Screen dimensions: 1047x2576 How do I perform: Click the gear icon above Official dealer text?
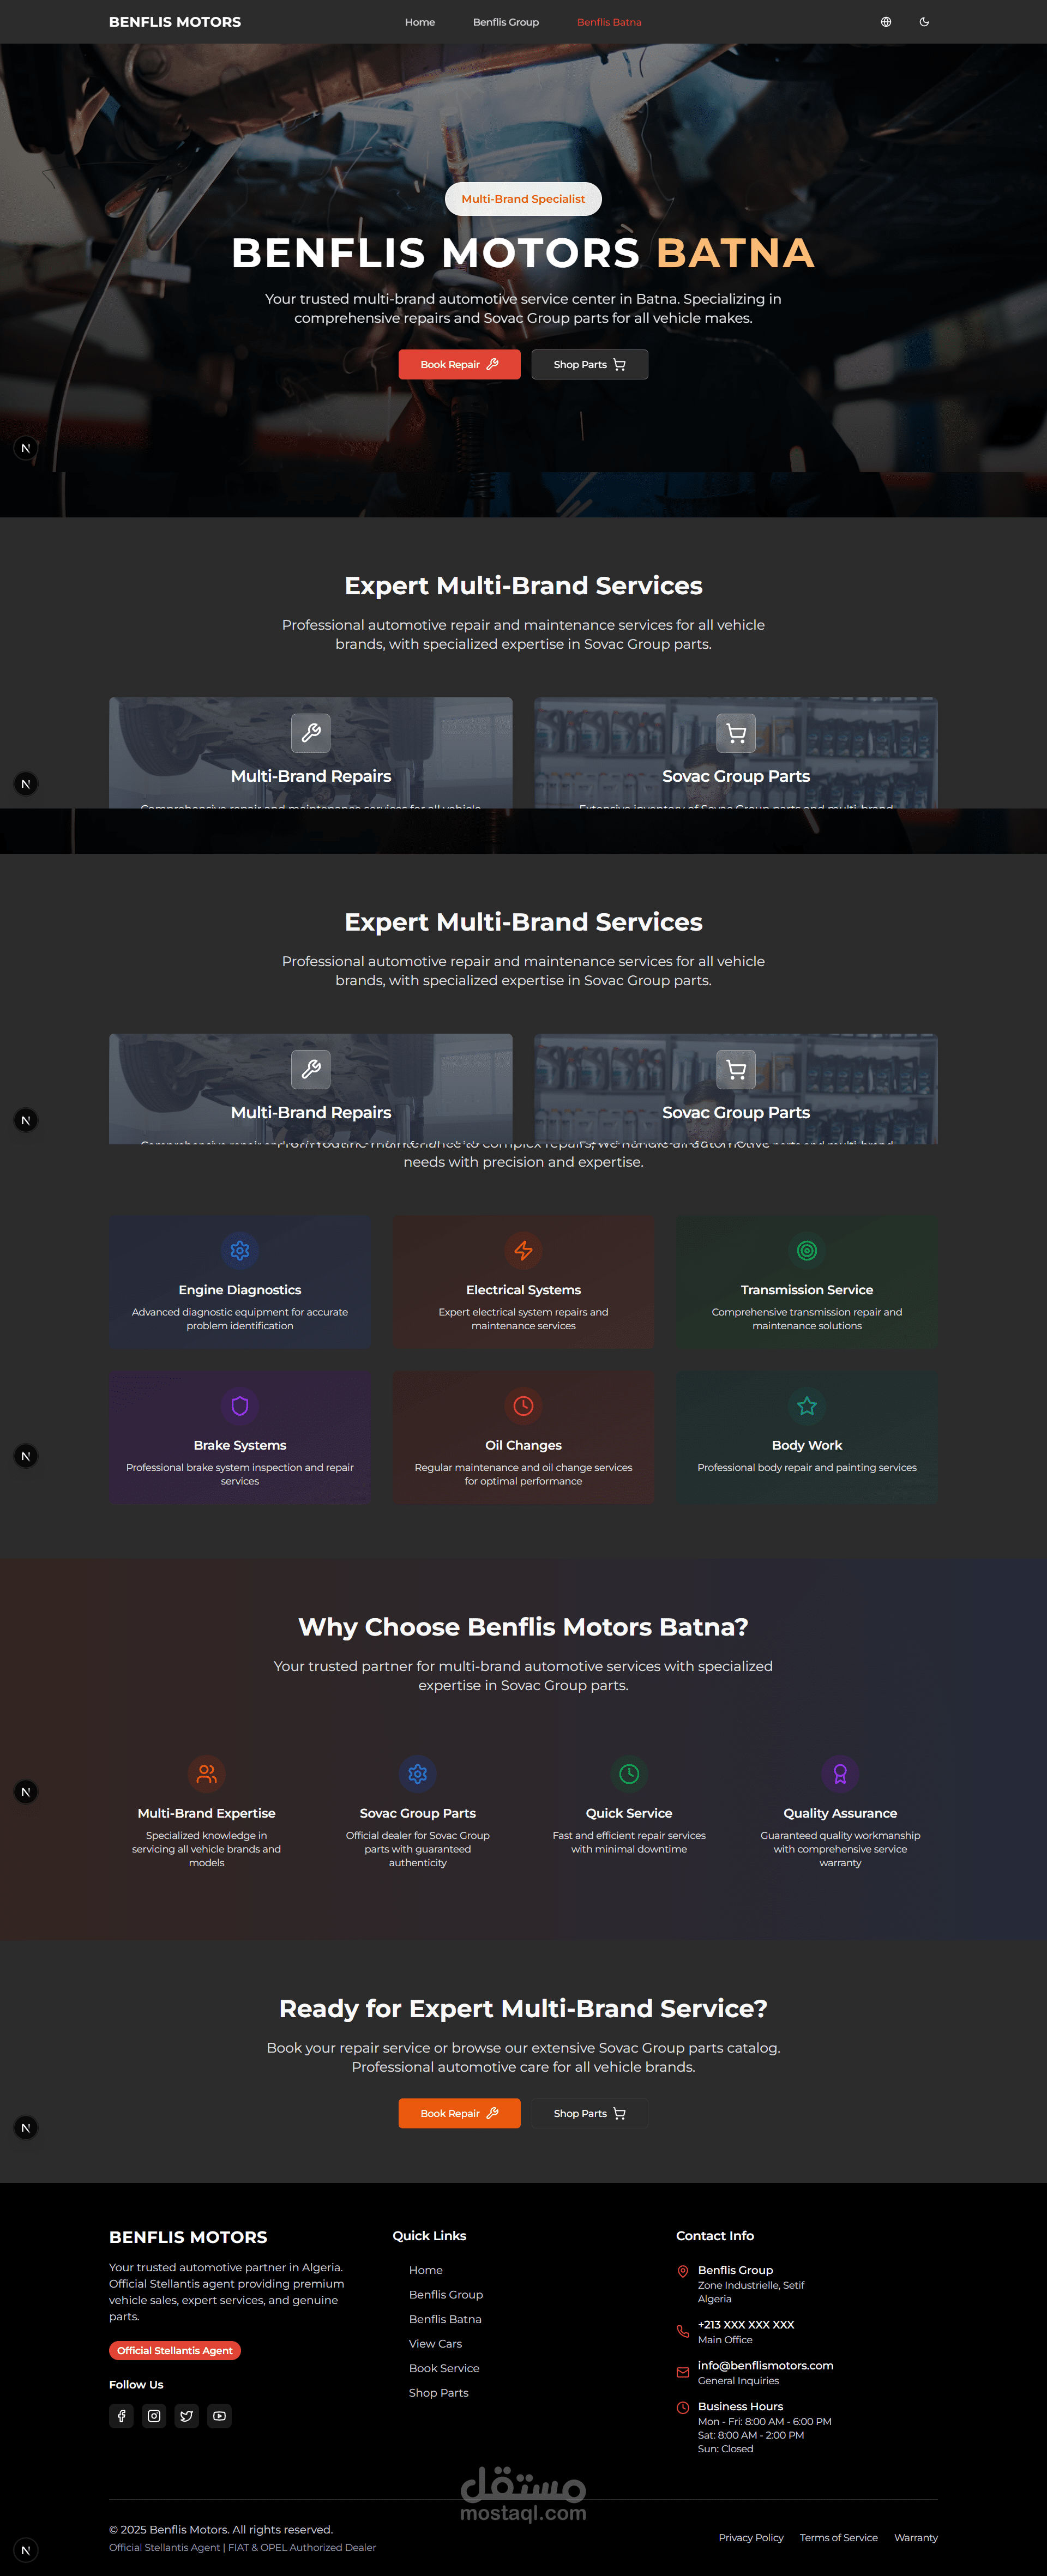click(418, 1773)
